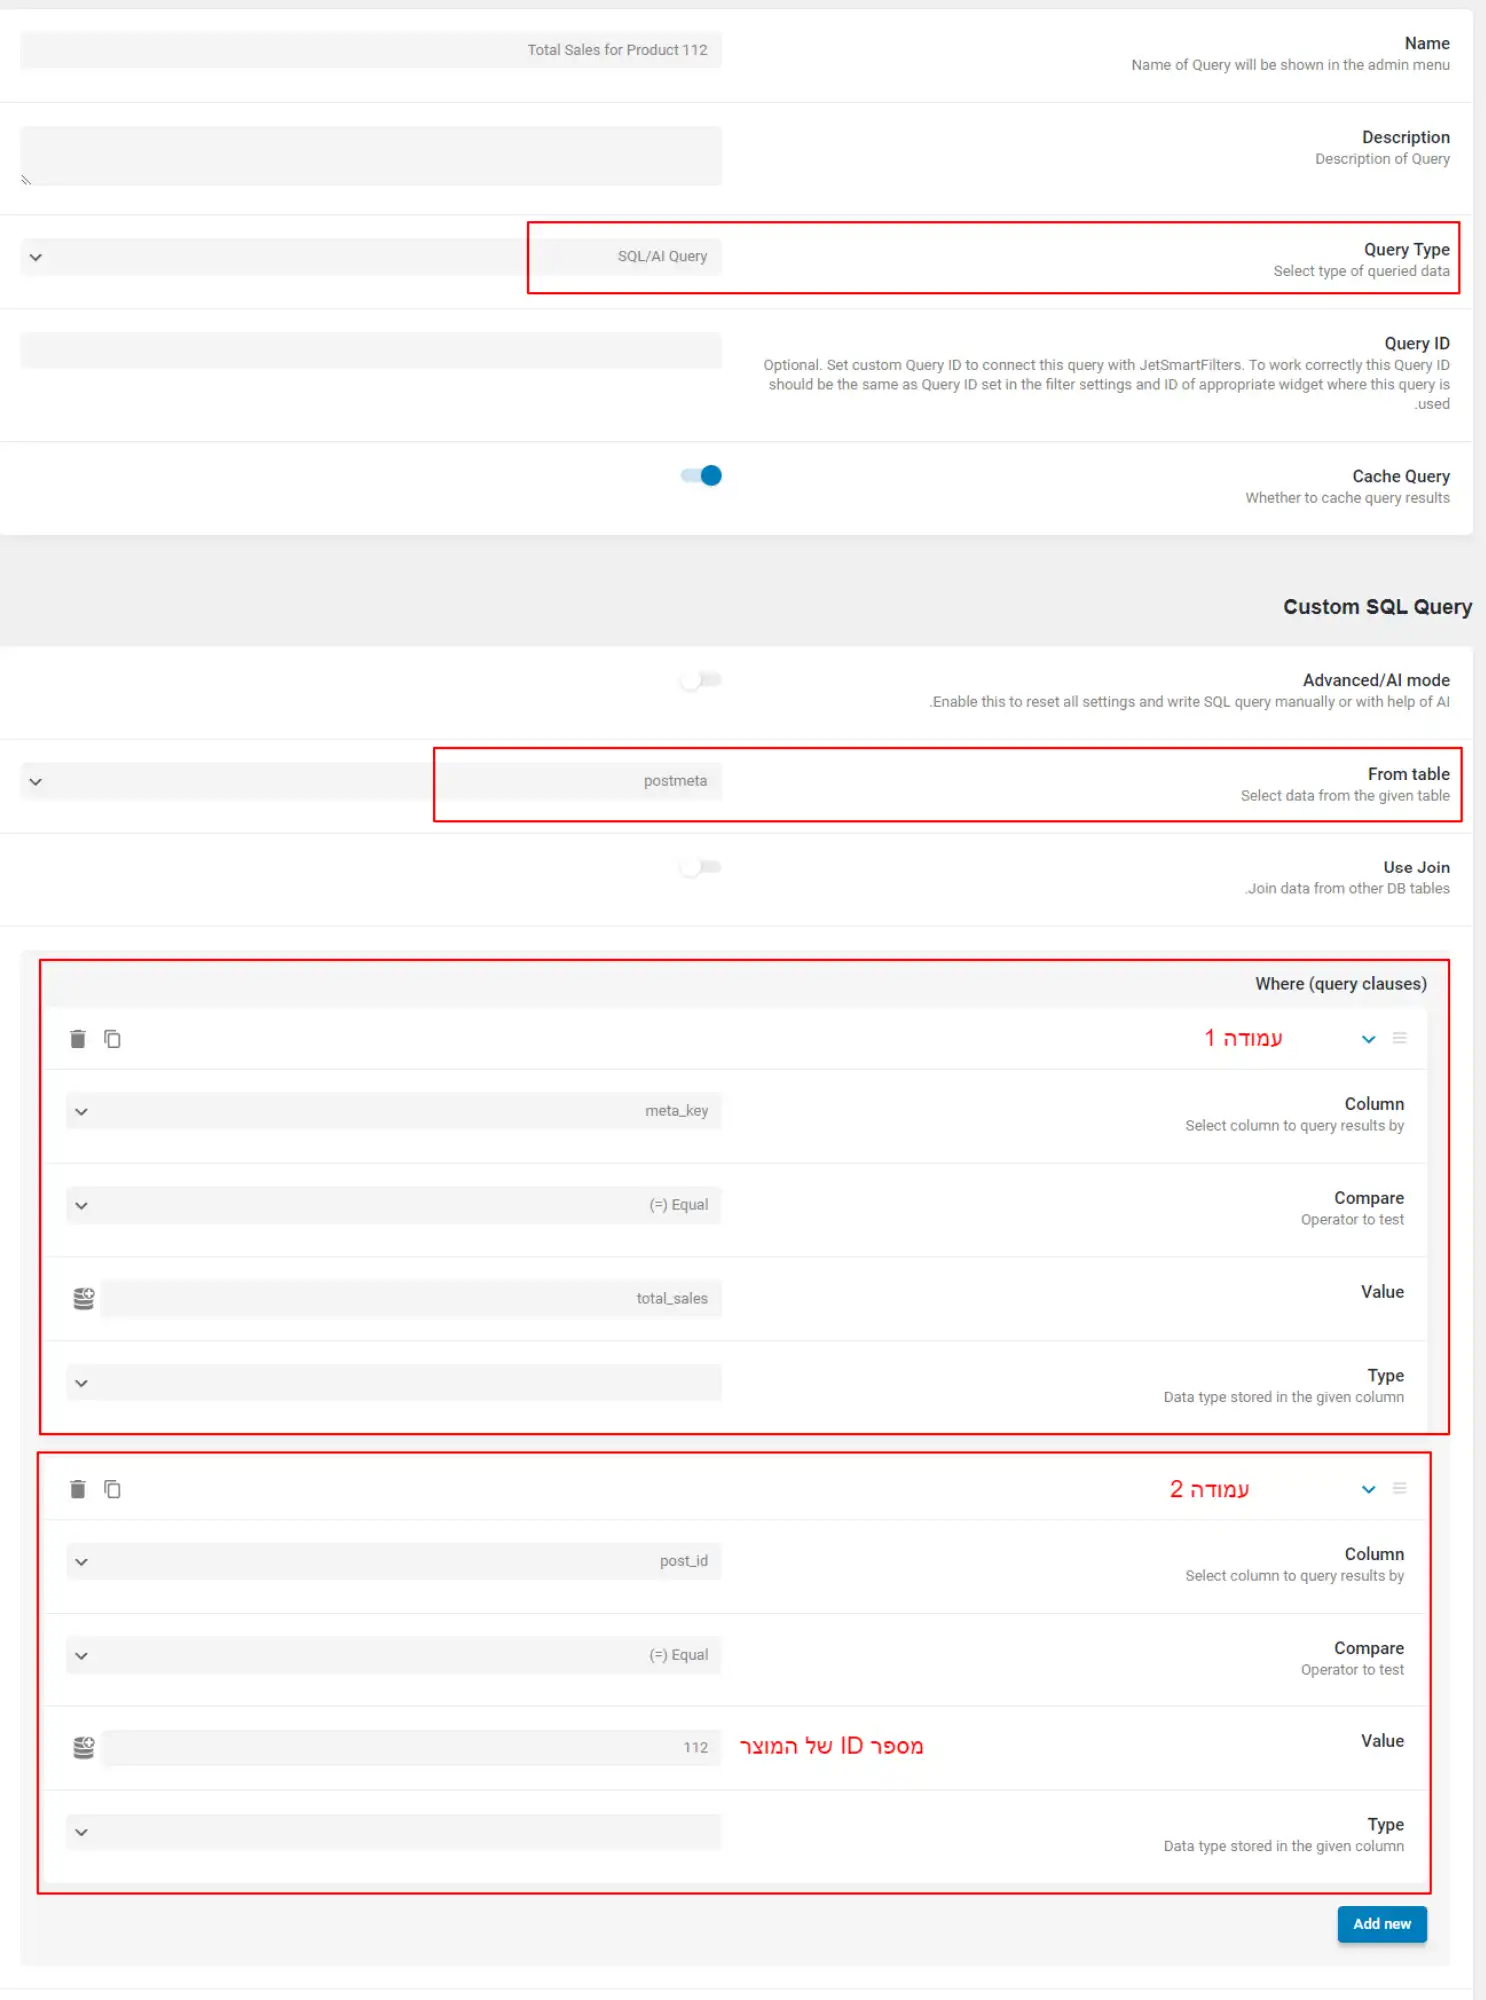Click the Name field Total Sales for Product 112
This screenshot has width=1486, height=2000.
[371, 50]
